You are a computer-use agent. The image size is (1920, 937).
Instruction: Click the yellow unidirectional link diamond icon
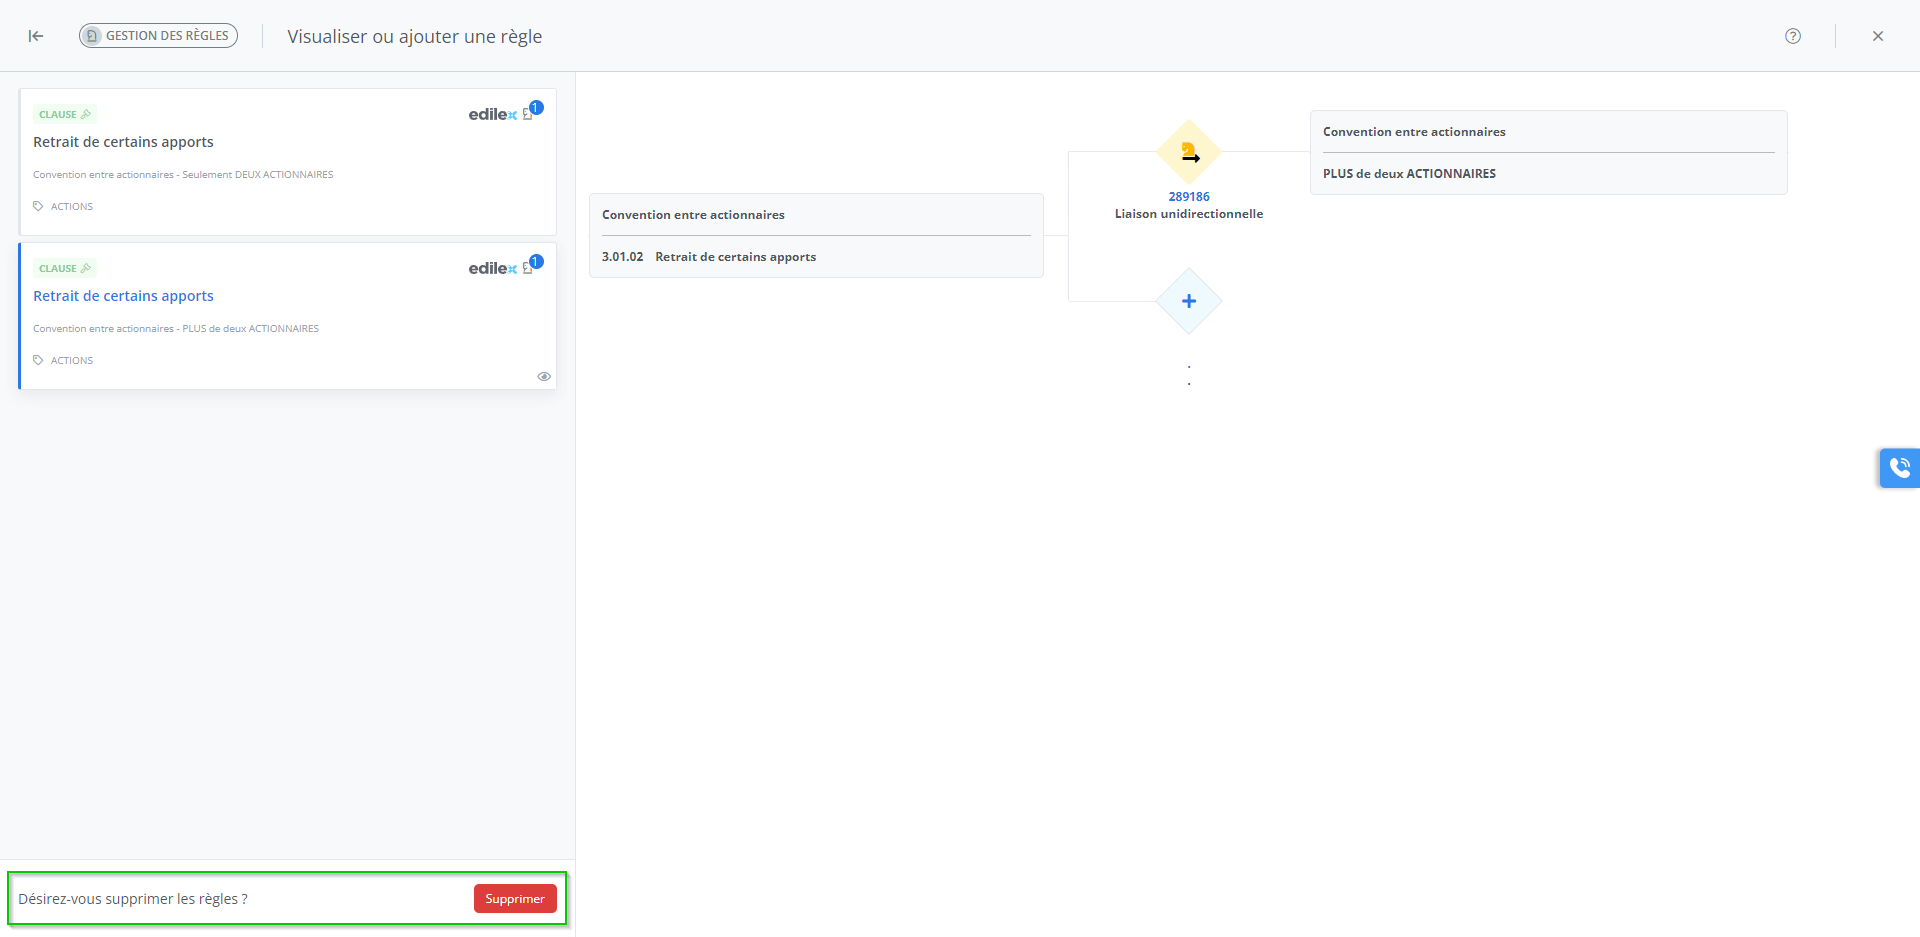point(1189,153)
